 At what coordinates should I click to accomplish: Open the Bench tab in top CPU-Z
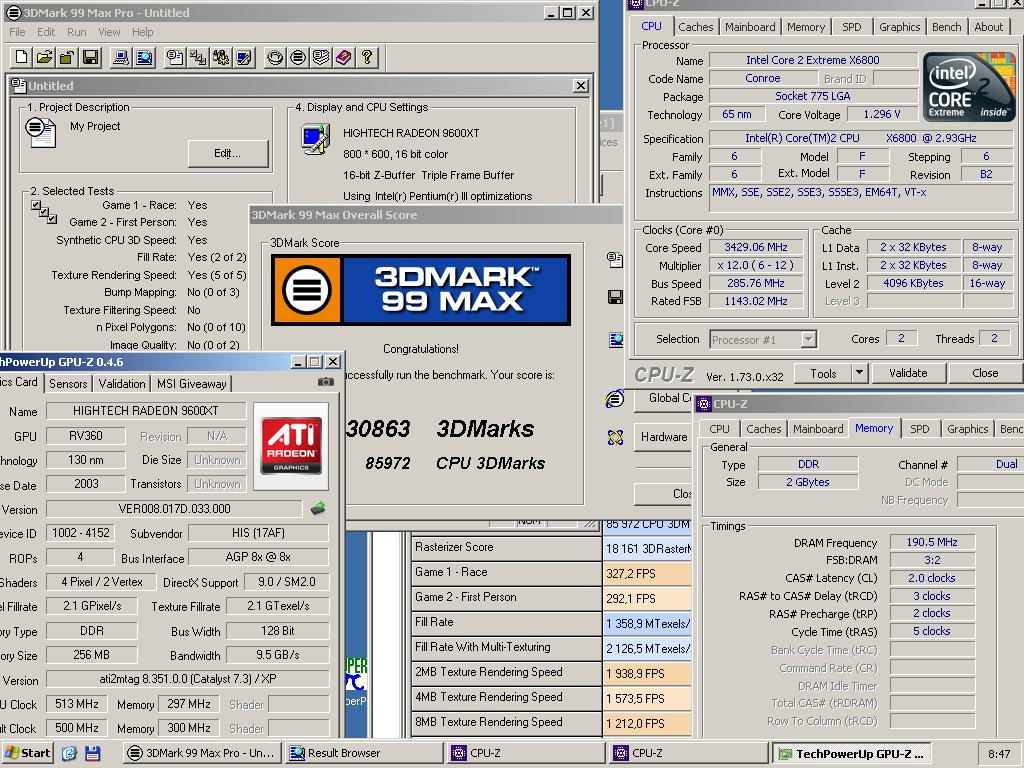point(946,27)
